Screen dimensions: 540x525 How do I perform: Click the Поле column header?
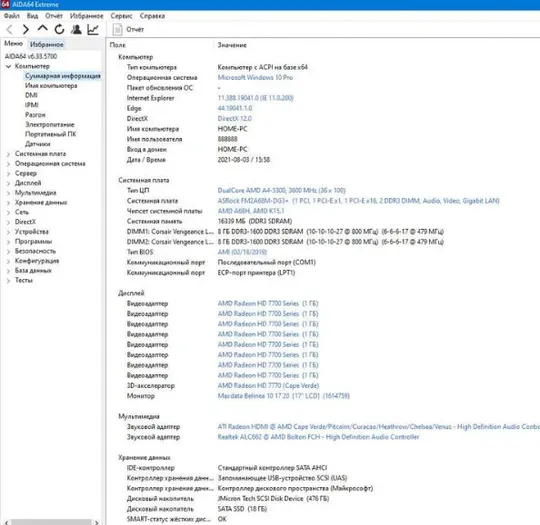tap(117, 45)
